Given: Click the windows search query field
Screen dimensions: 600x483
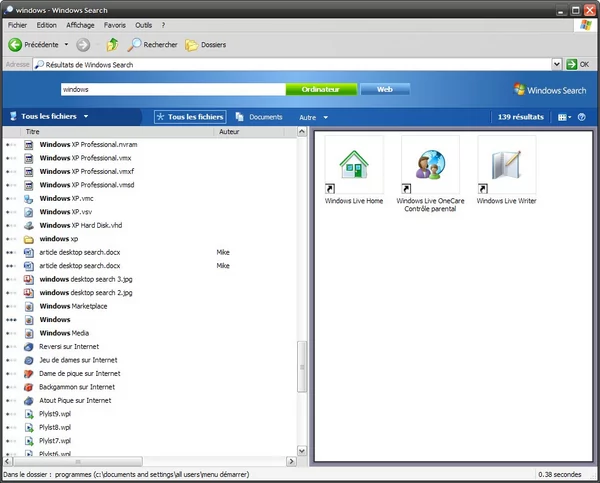Looking at the screenshot, I should tap(173, 89).
